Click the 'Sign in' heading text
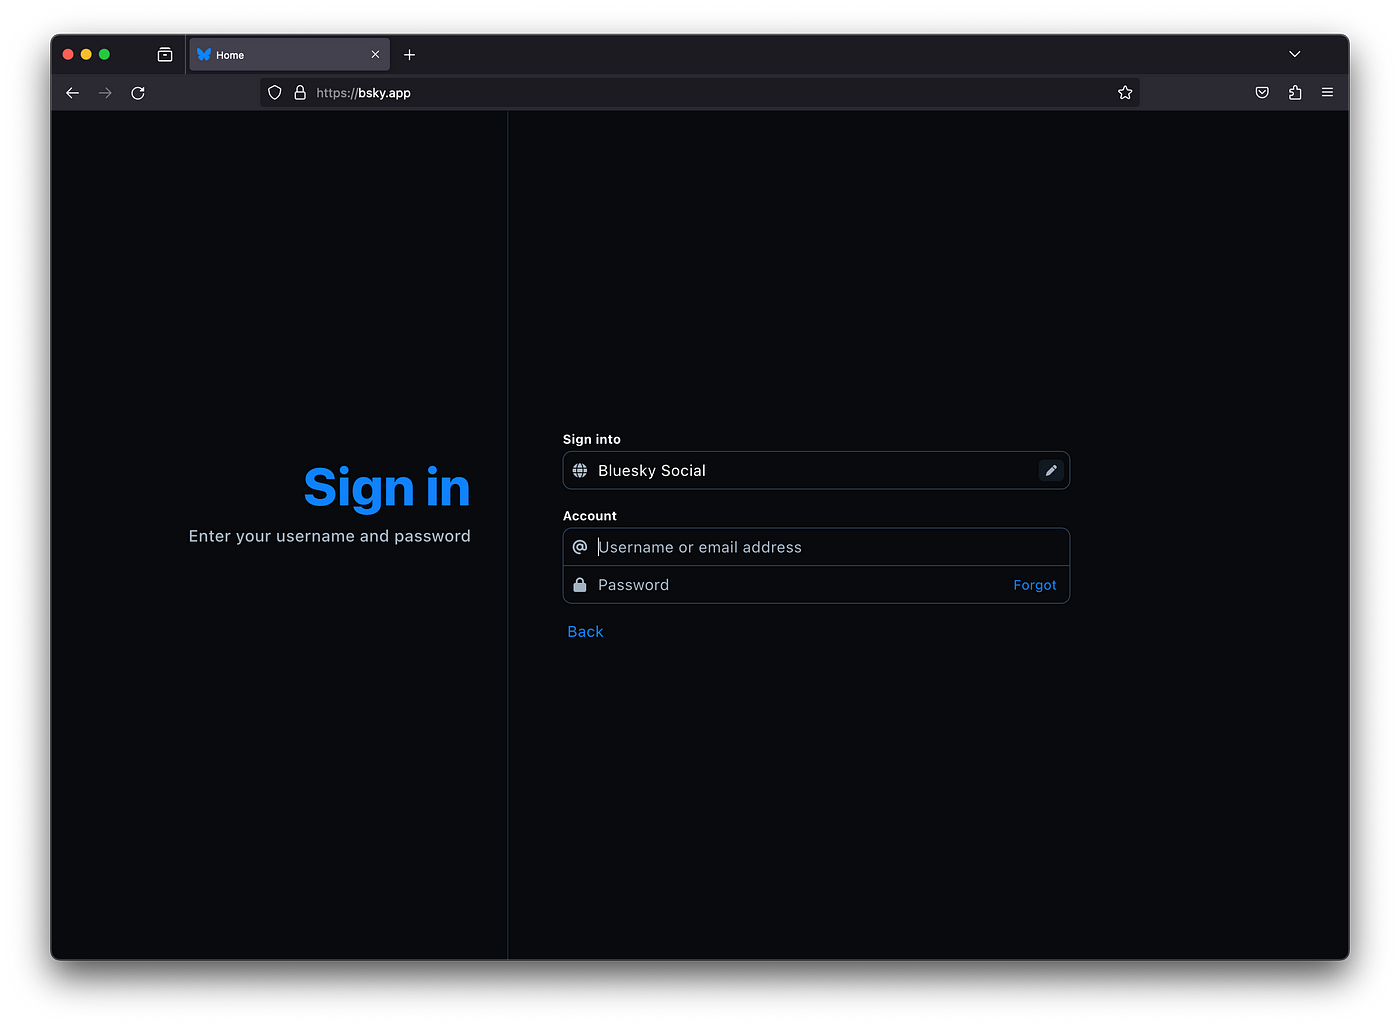The height and width of the screenshot is (1027, 1400). point(387,488)
